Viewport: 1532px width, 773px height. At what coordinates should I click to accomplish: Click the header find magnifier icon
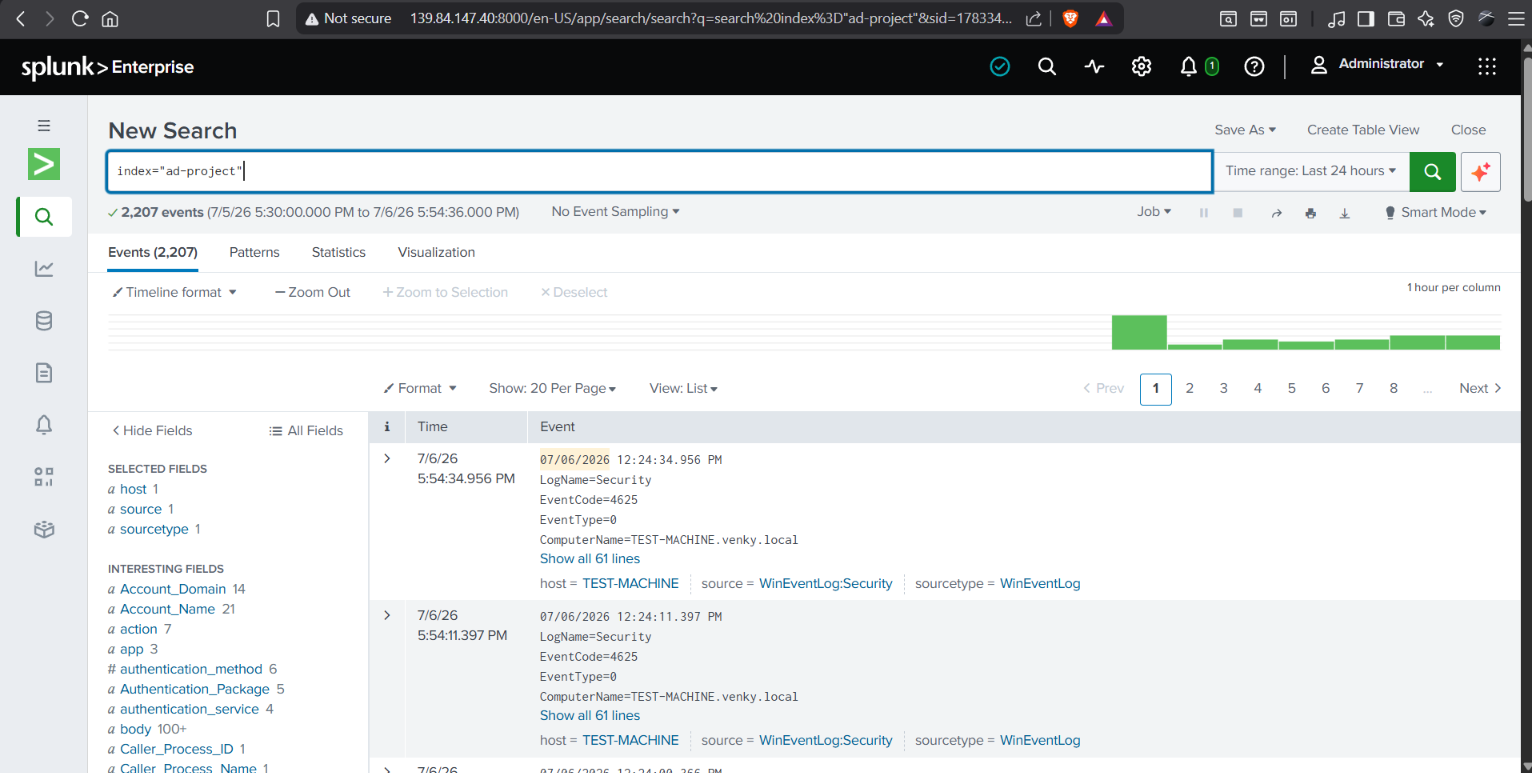pyautogui.click(x=1047, y=66)
